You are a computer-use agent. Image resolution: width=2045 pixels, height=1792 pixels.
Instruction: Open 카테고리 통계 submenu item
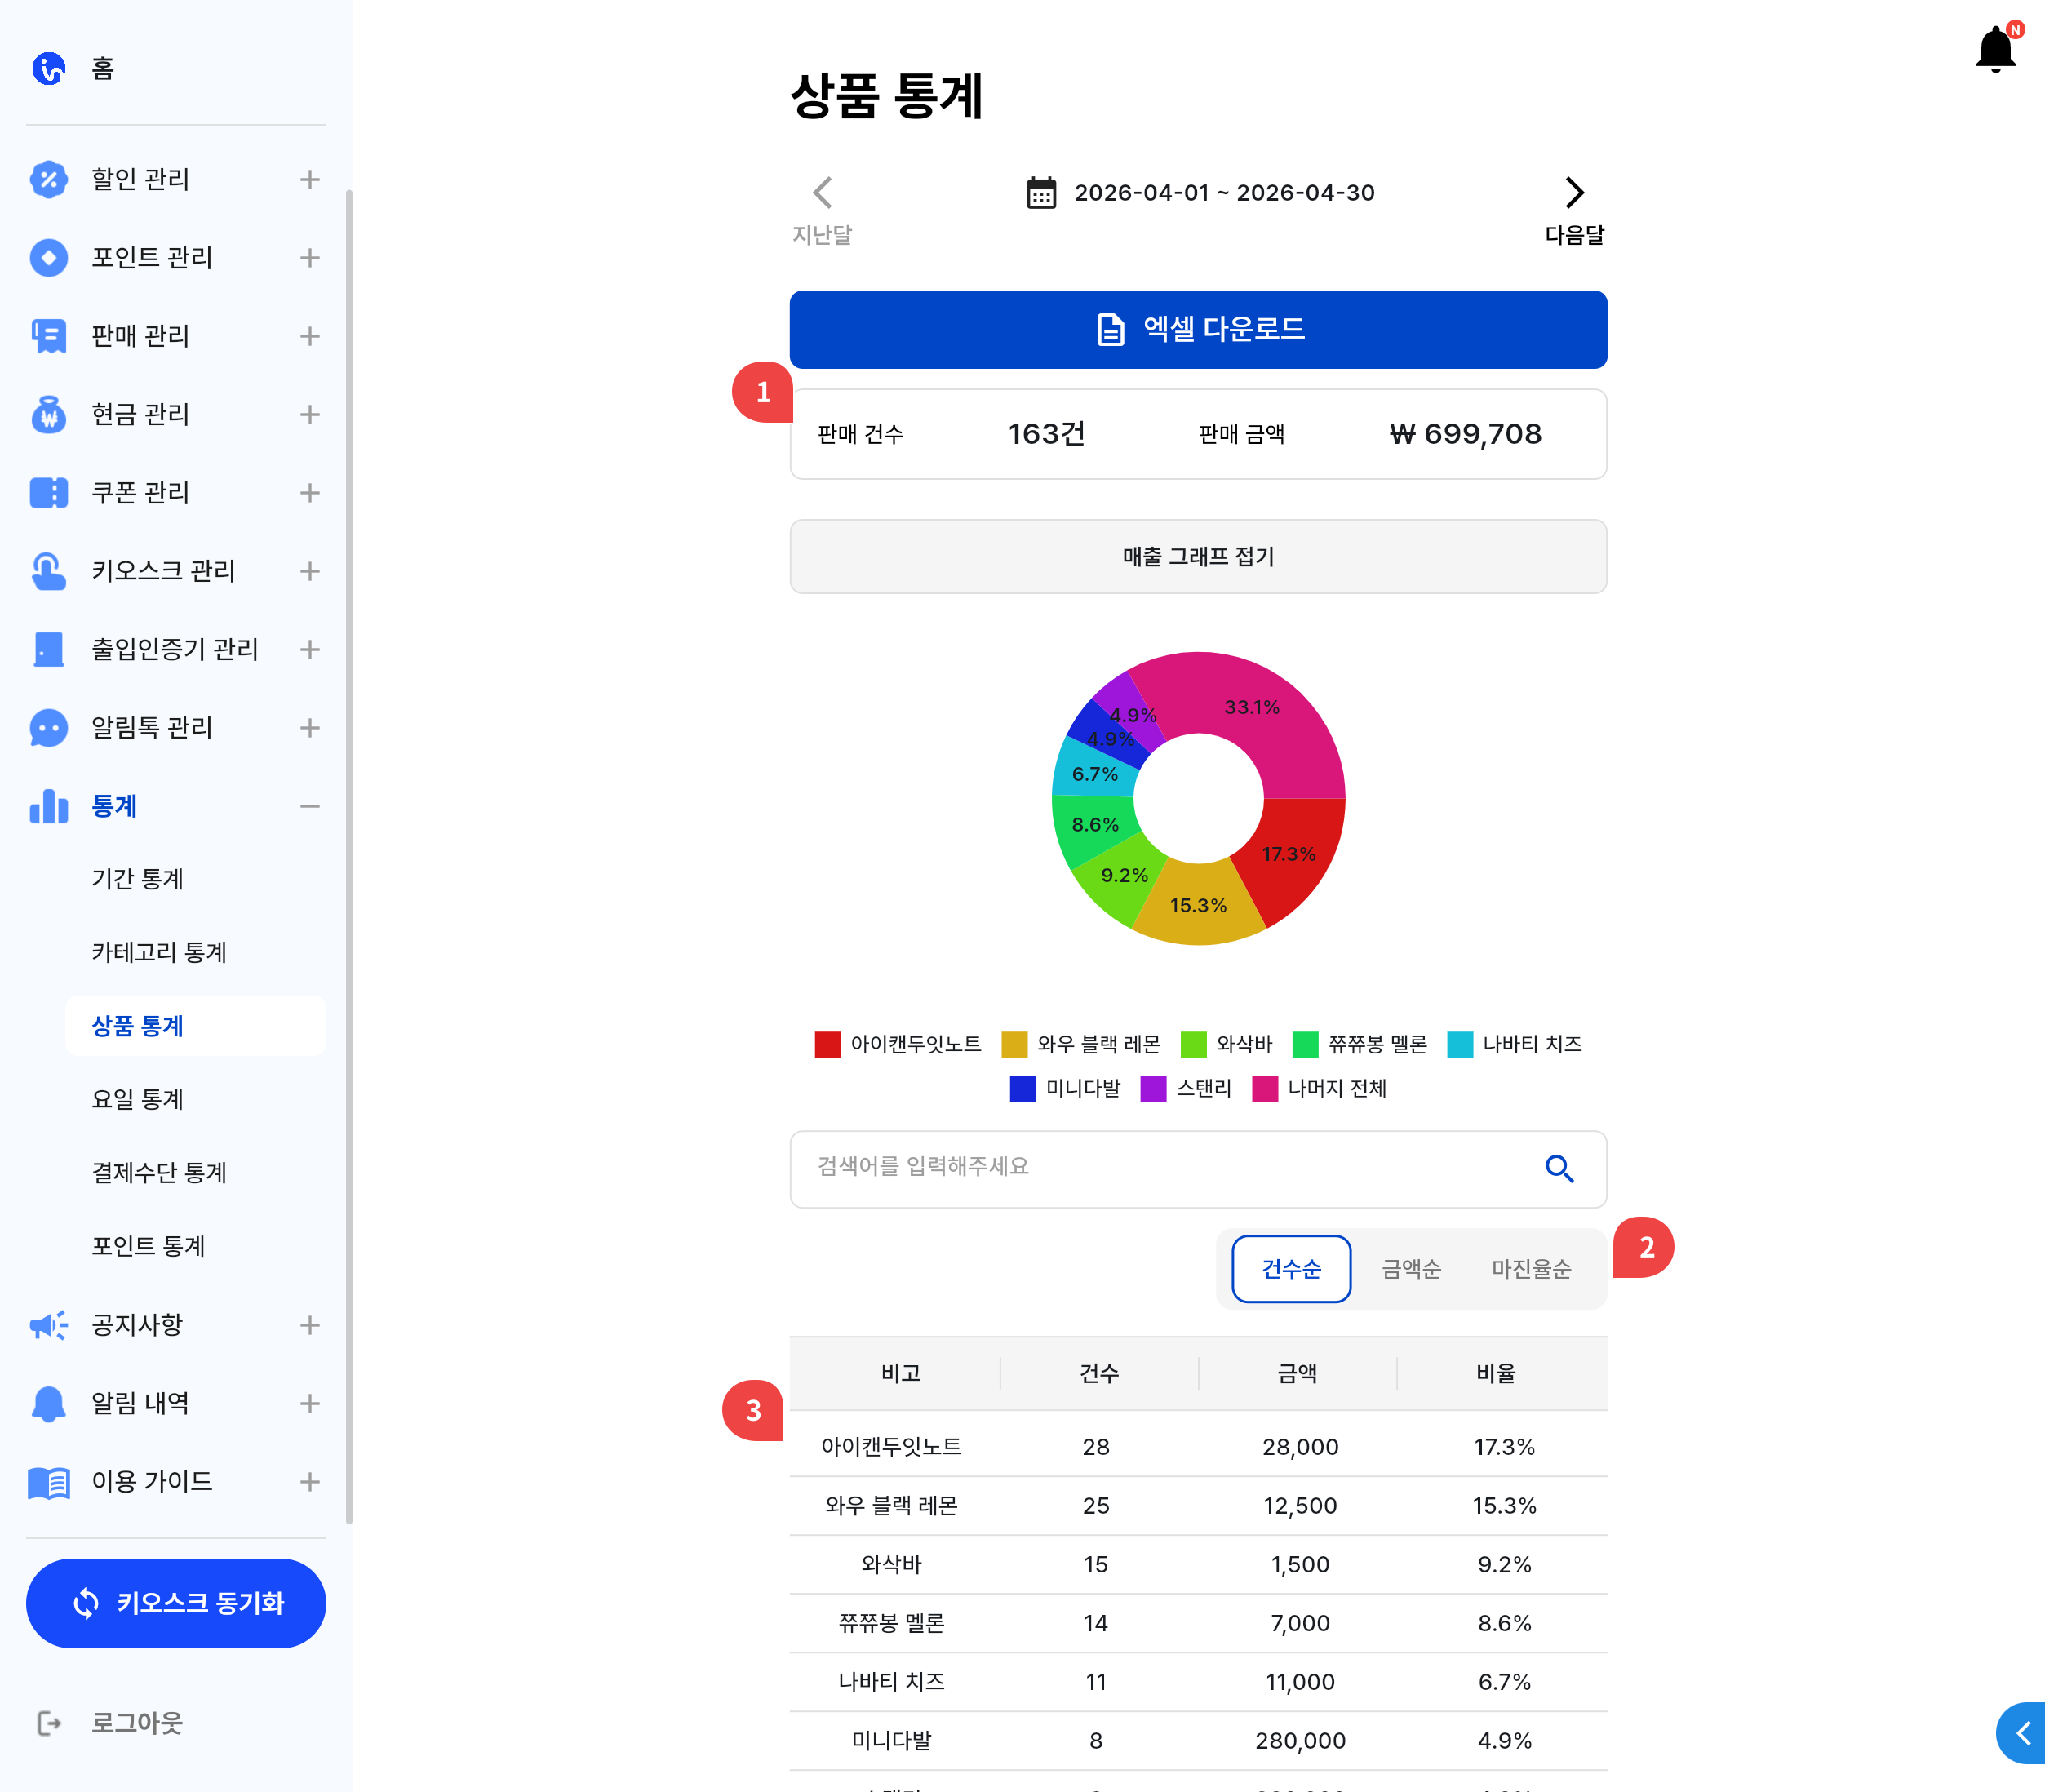[159, 952]
